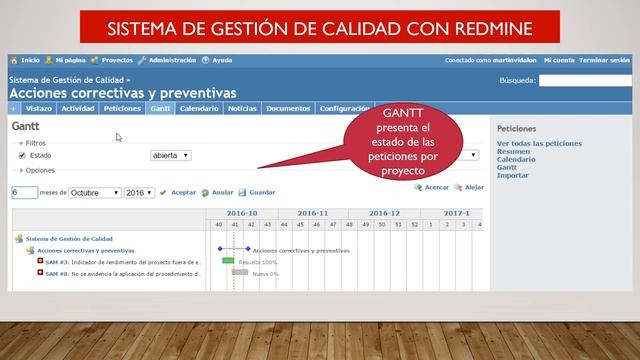Expand the Opciones section
Screen dimensions: 640x360
[x=37, y=170]
